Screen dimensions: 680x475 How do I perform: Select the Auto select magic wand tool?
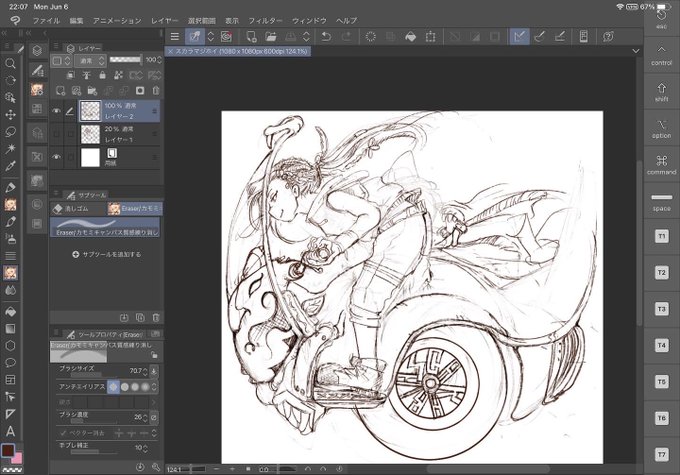point(10,149)
